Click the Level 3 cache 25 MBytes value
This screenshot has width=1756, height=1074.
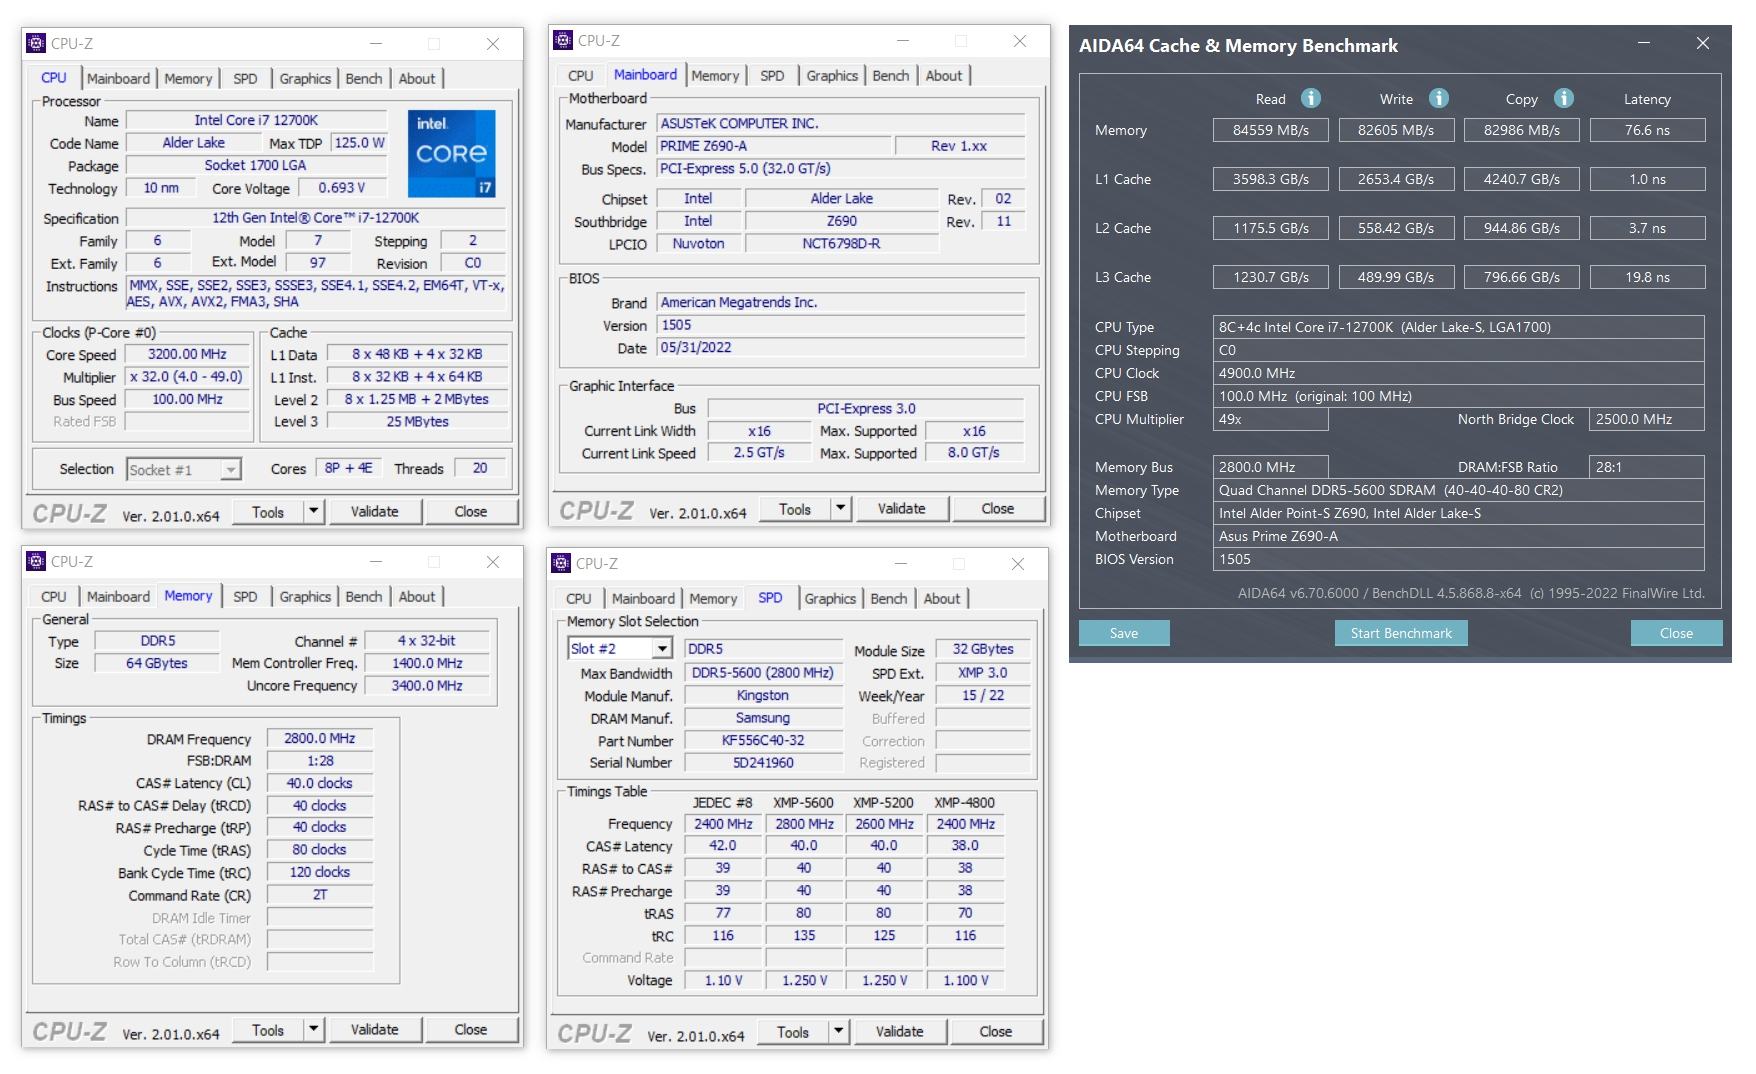point(417,421)
